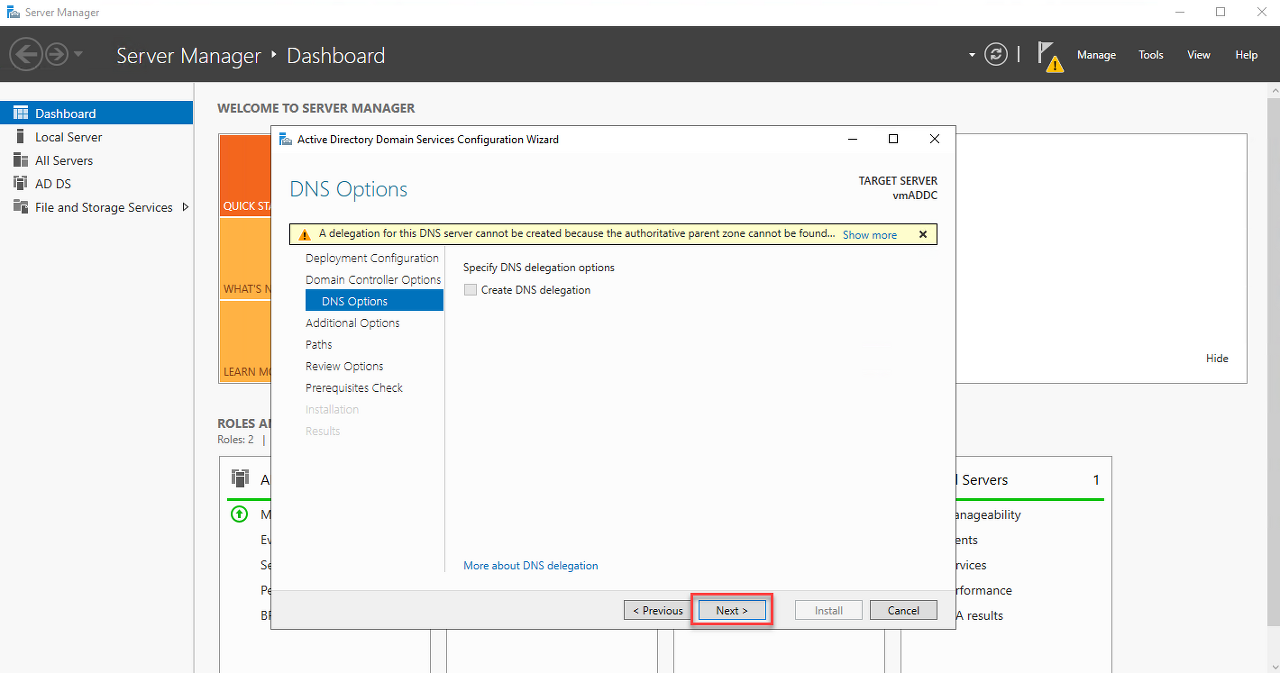Click the Hide link in welcome panel
Screen dimensions: 1280x673
[1217, 358]
